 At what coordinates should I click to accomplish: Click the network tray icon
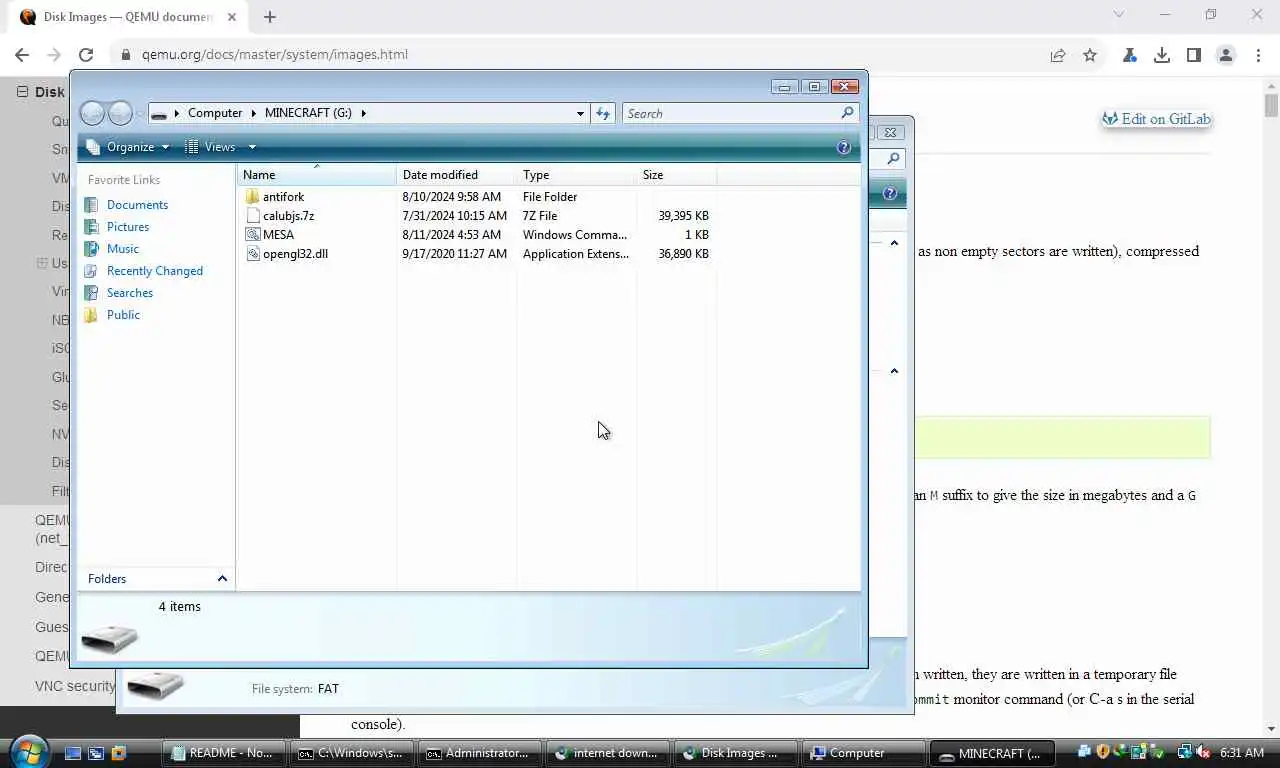(x=1185, y=753)
